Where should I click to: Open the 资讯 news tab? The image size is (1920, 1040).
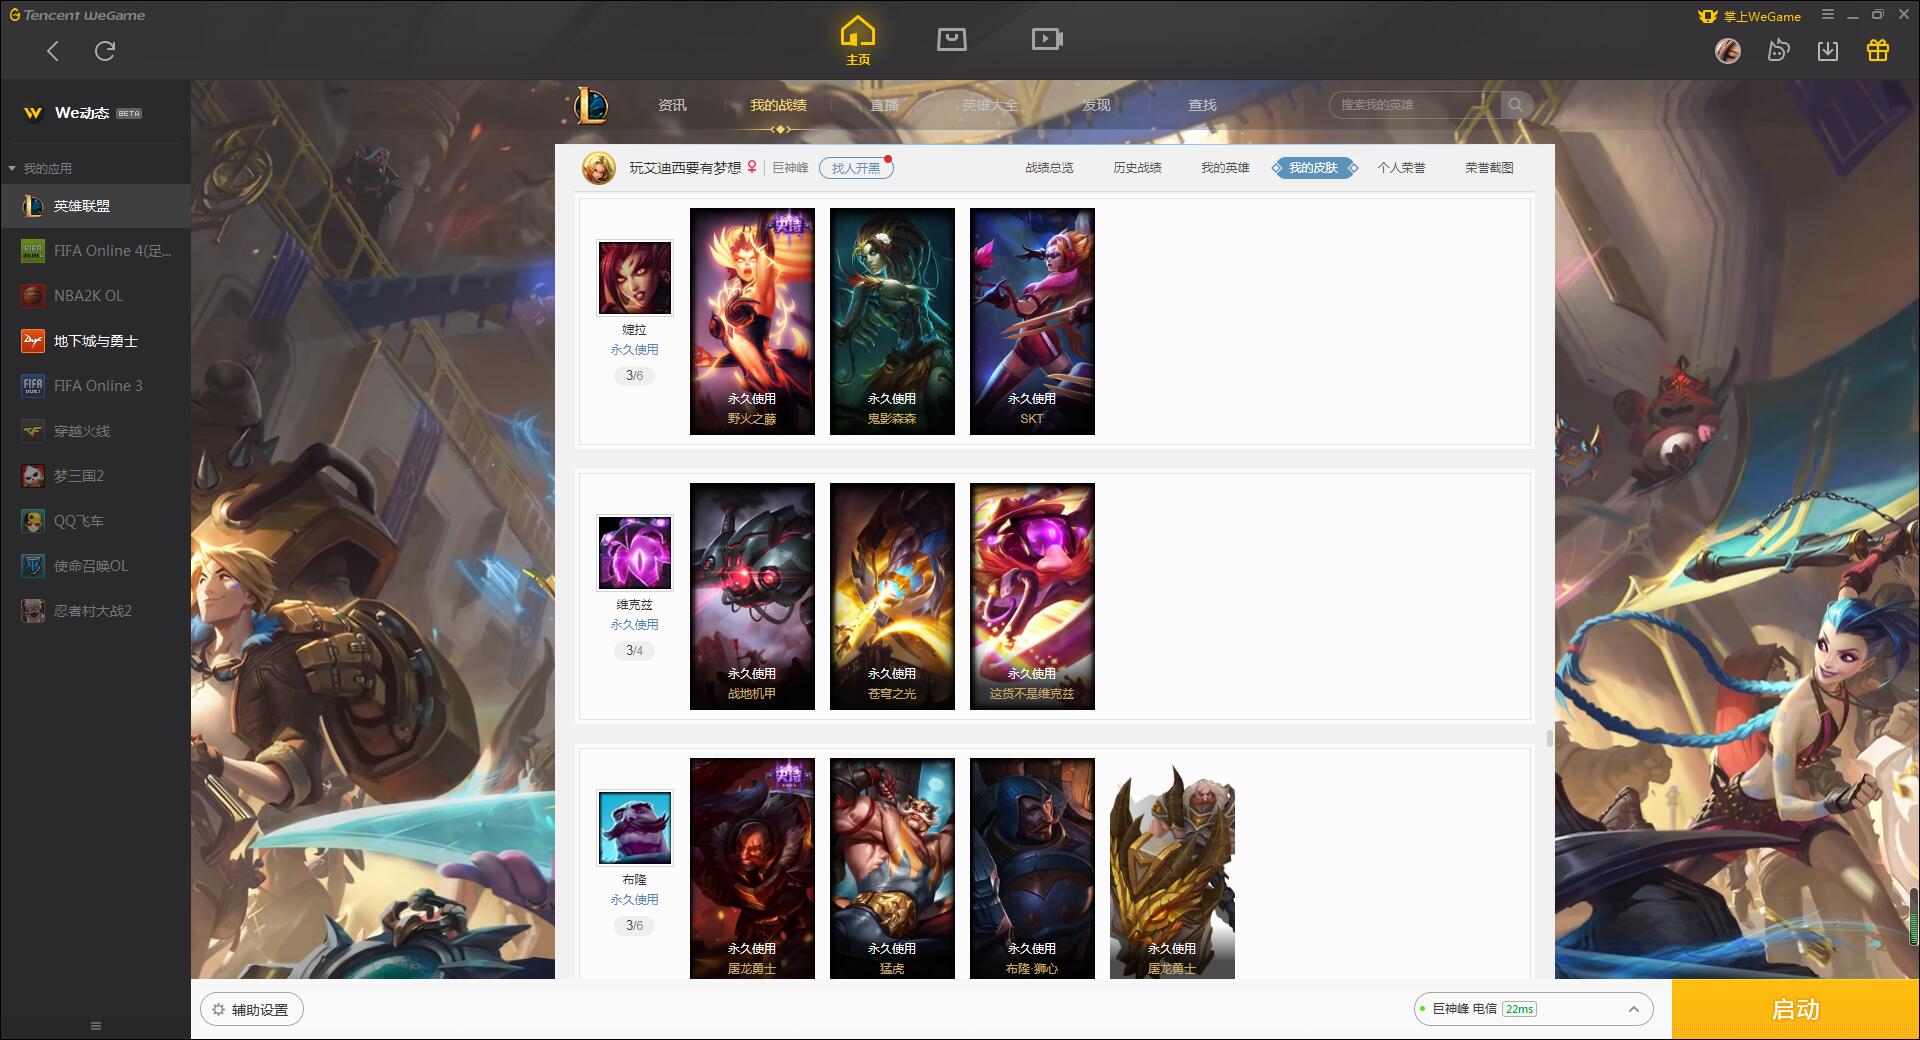(672, 105)
